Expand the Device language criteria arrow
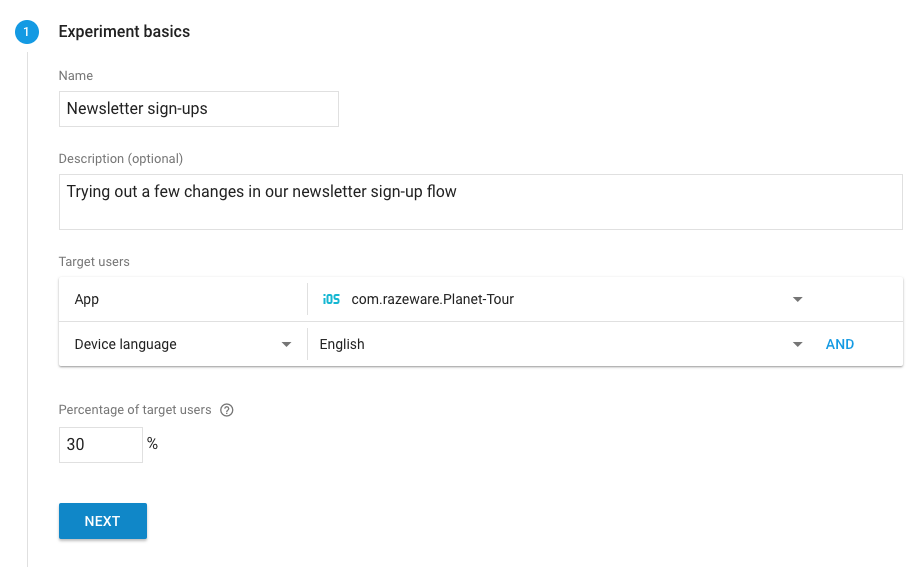The height and width of the screenshot is (567, 918). coord(287,344)
